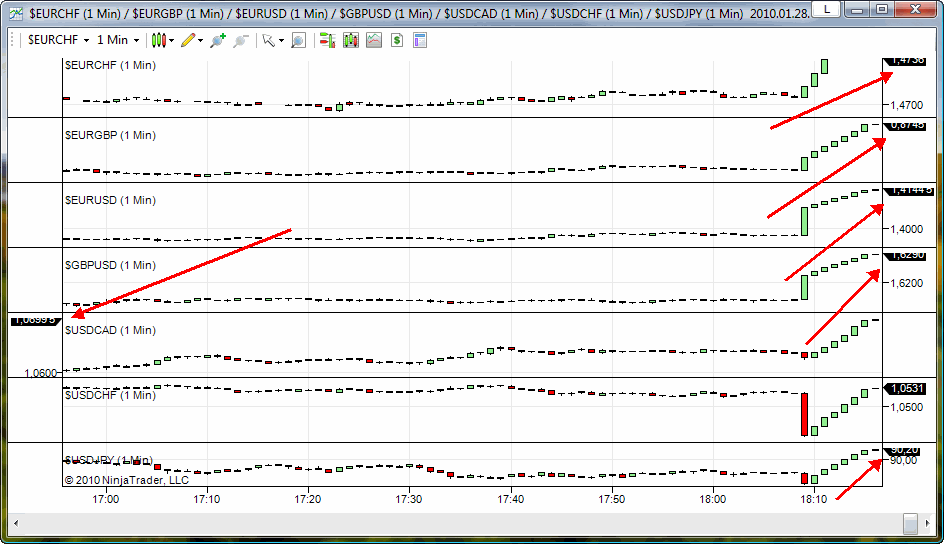Click the 17:30 time axis label
This screenshot has width=944, height=544.
click(409, 499)
